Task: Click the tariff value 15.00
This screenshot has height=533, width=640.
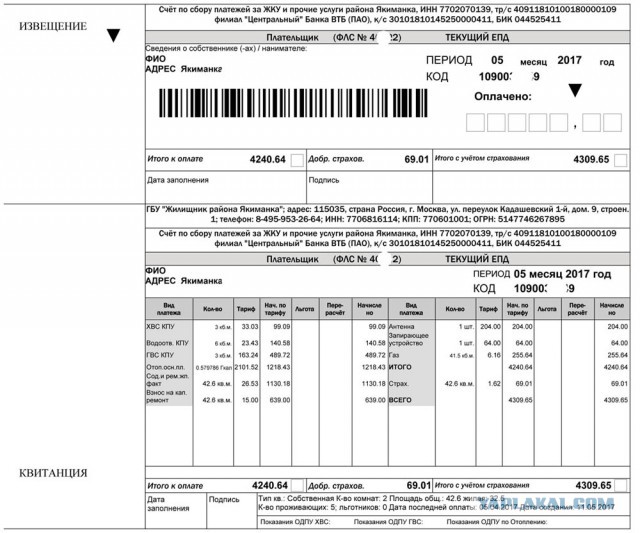Action: point(250,400)
